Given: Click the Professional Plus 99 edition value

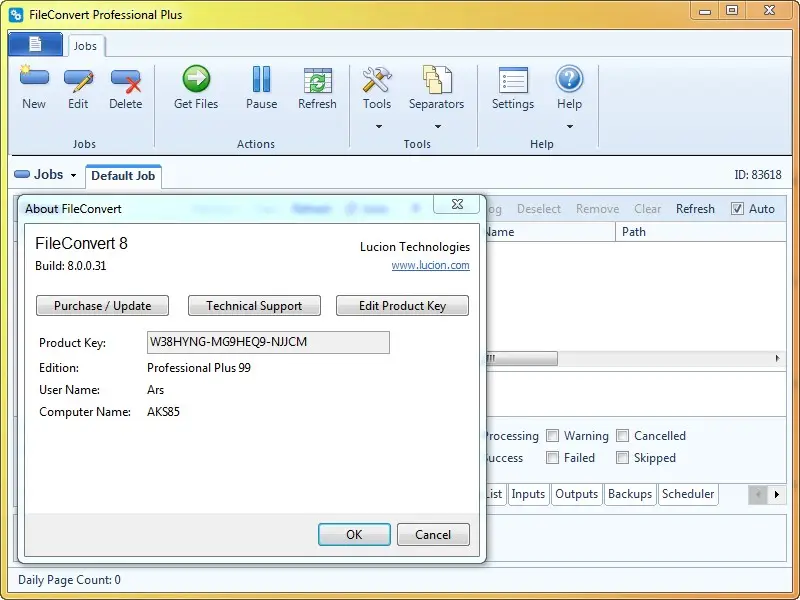Looking at the screenshot, I should click(x=199, y=368).
